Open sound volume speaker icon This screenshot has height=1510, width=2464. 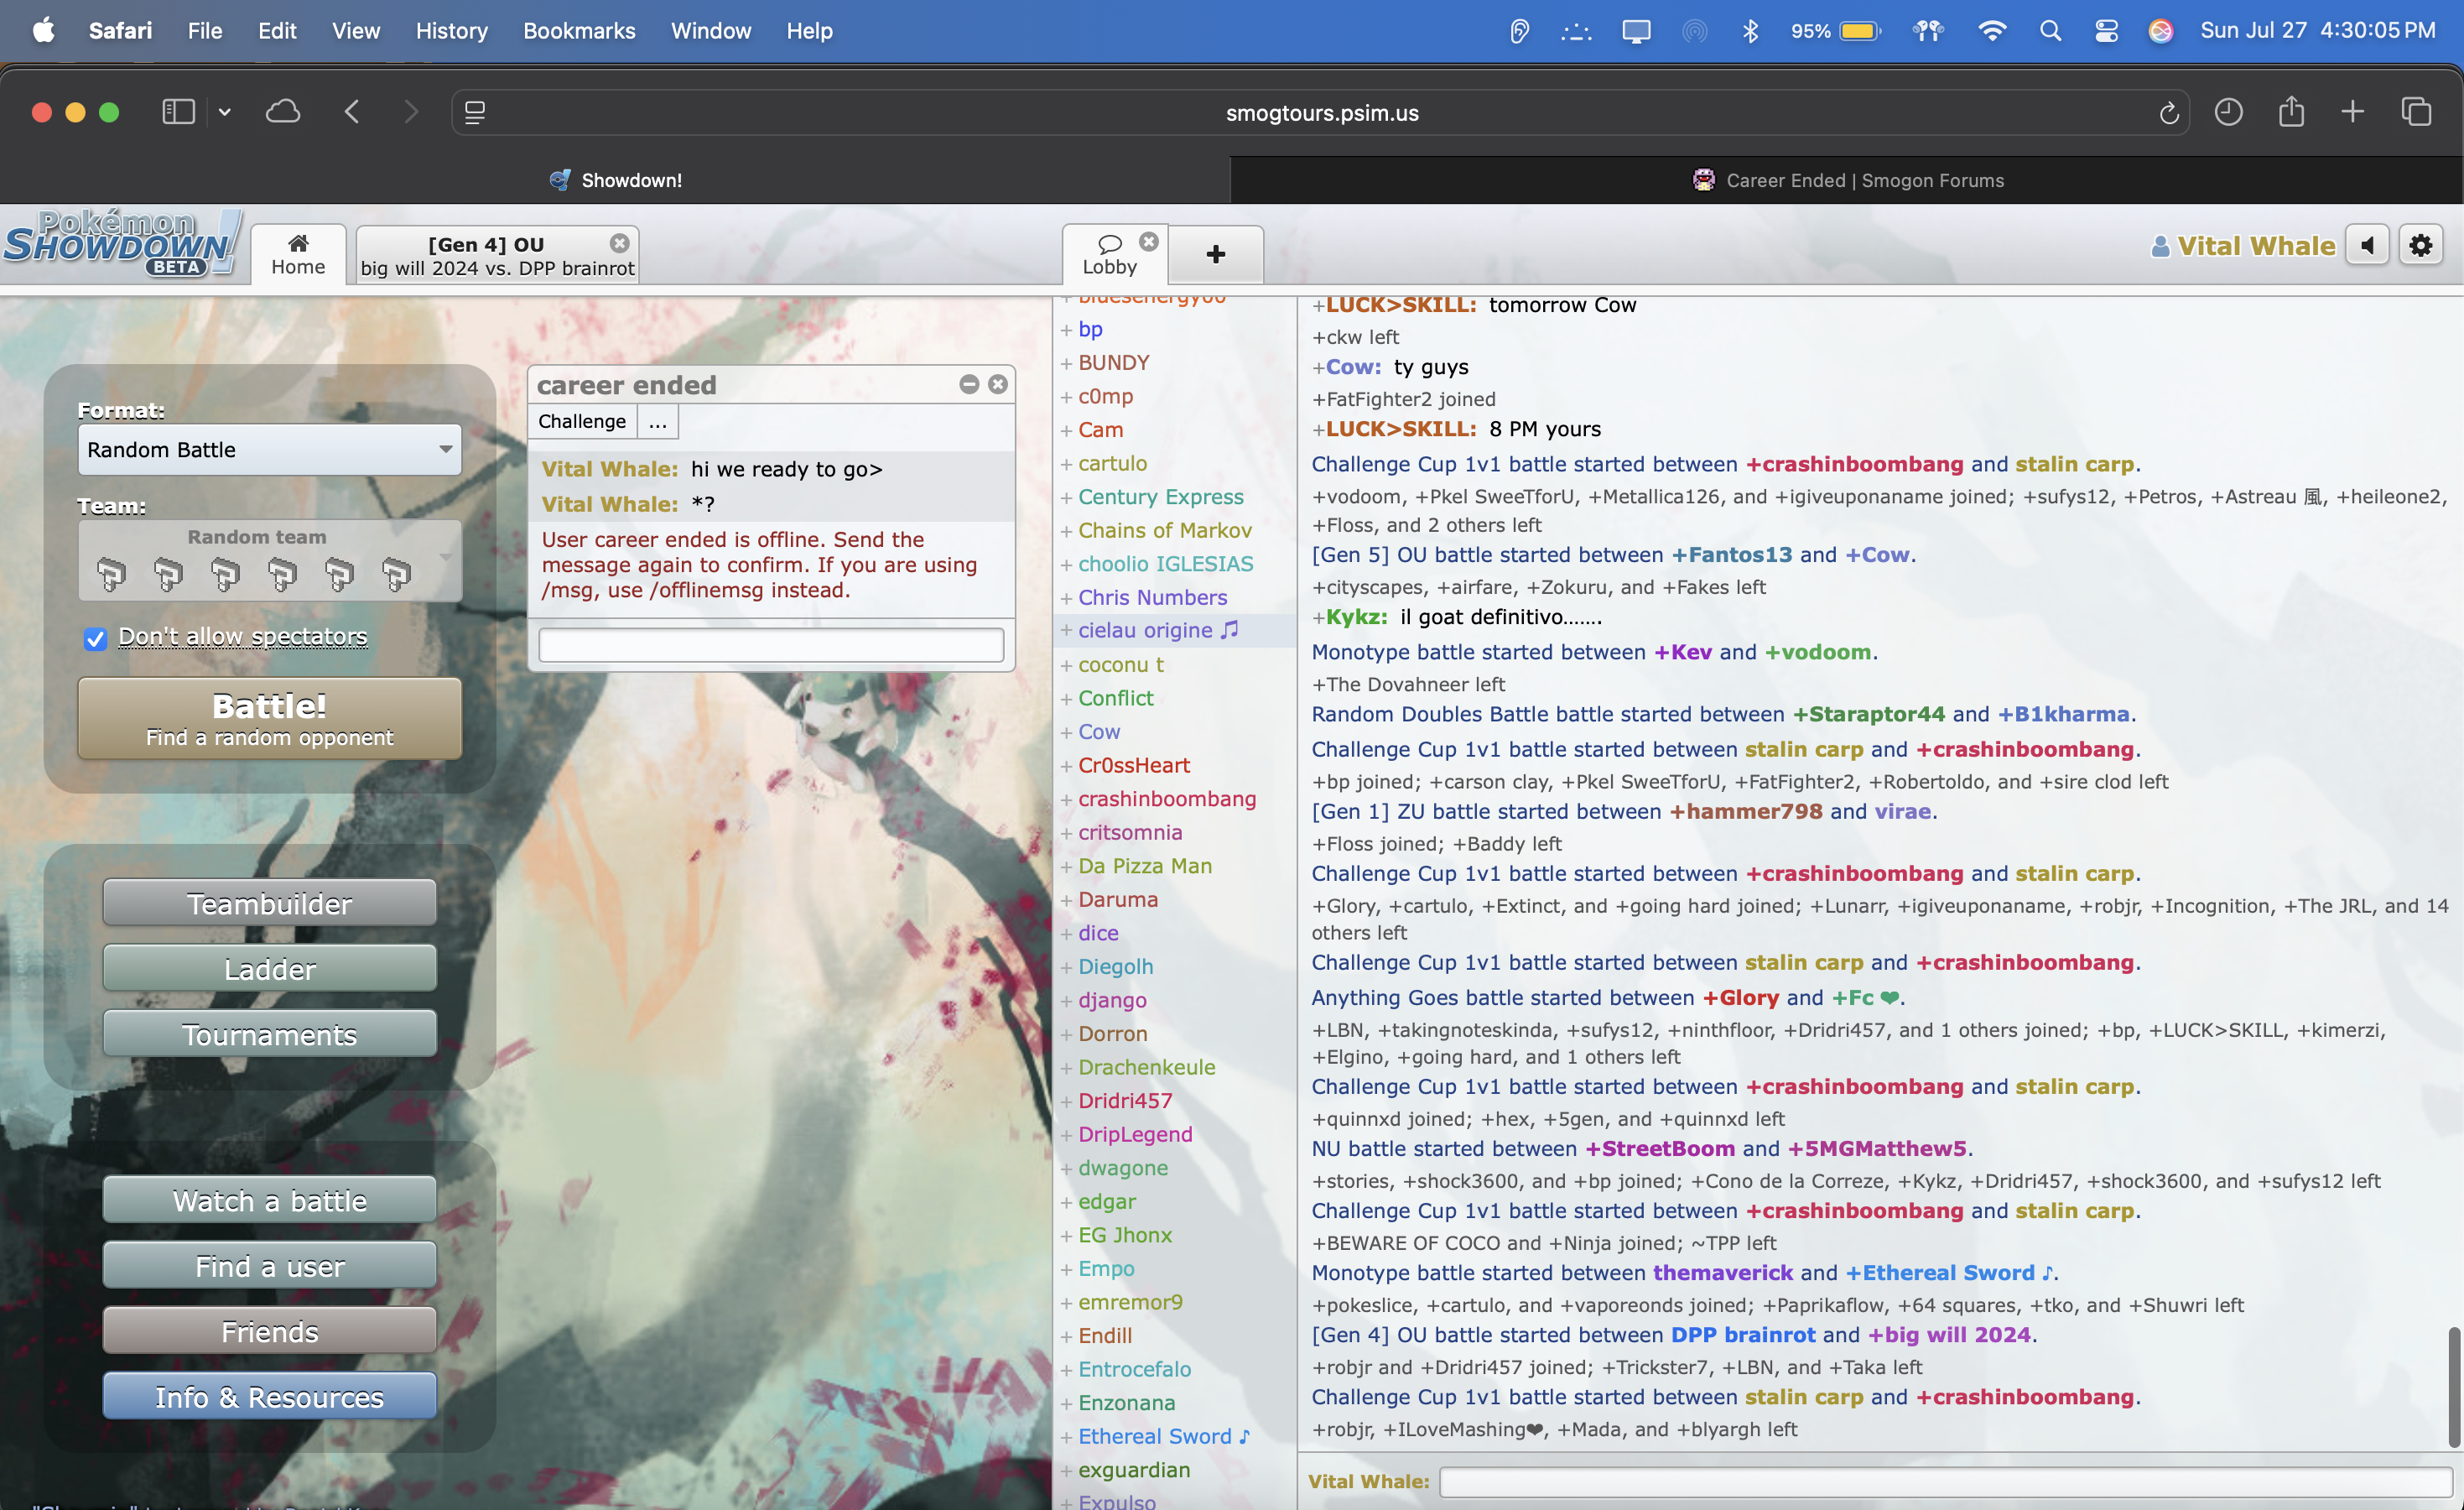click(2368, 245)
